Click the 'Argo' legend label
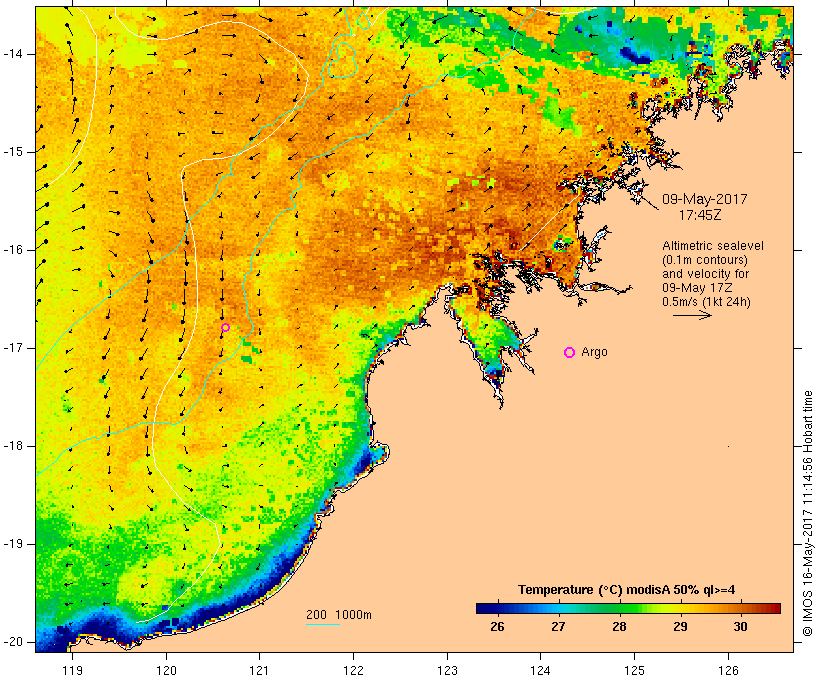Image resolution: width=820 pixels, height=680 pixels. pyautogui.click(x=595, y=352)
